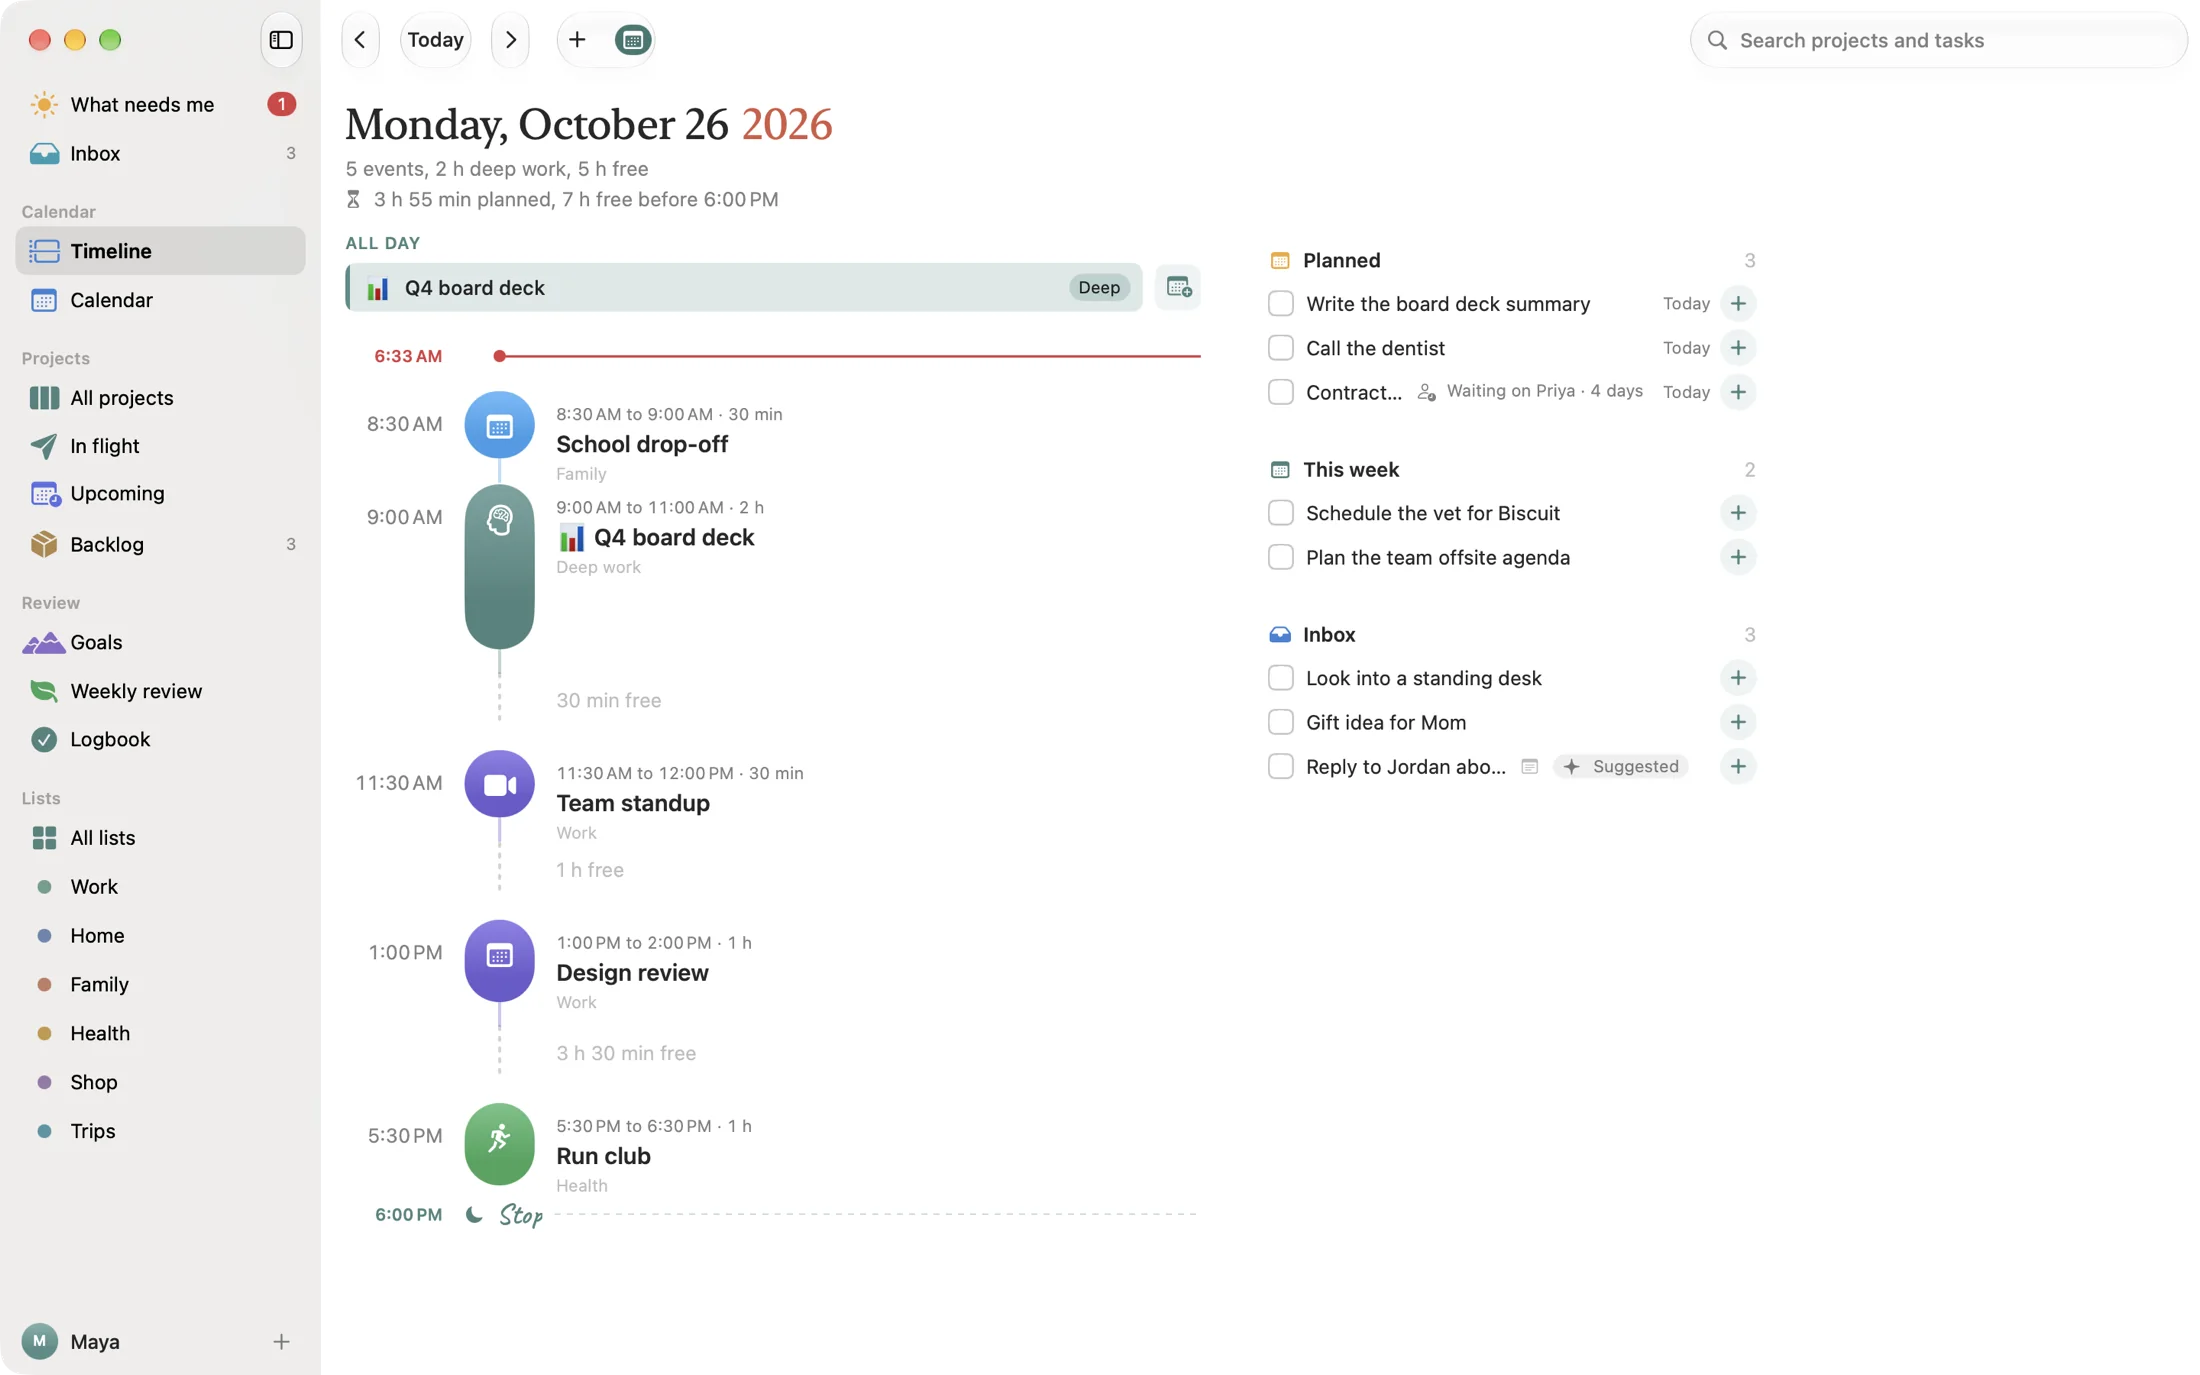Open note icon on Reply to Jordan task
Viewport: 2200px width, 1375px height.
point(1529,767)
